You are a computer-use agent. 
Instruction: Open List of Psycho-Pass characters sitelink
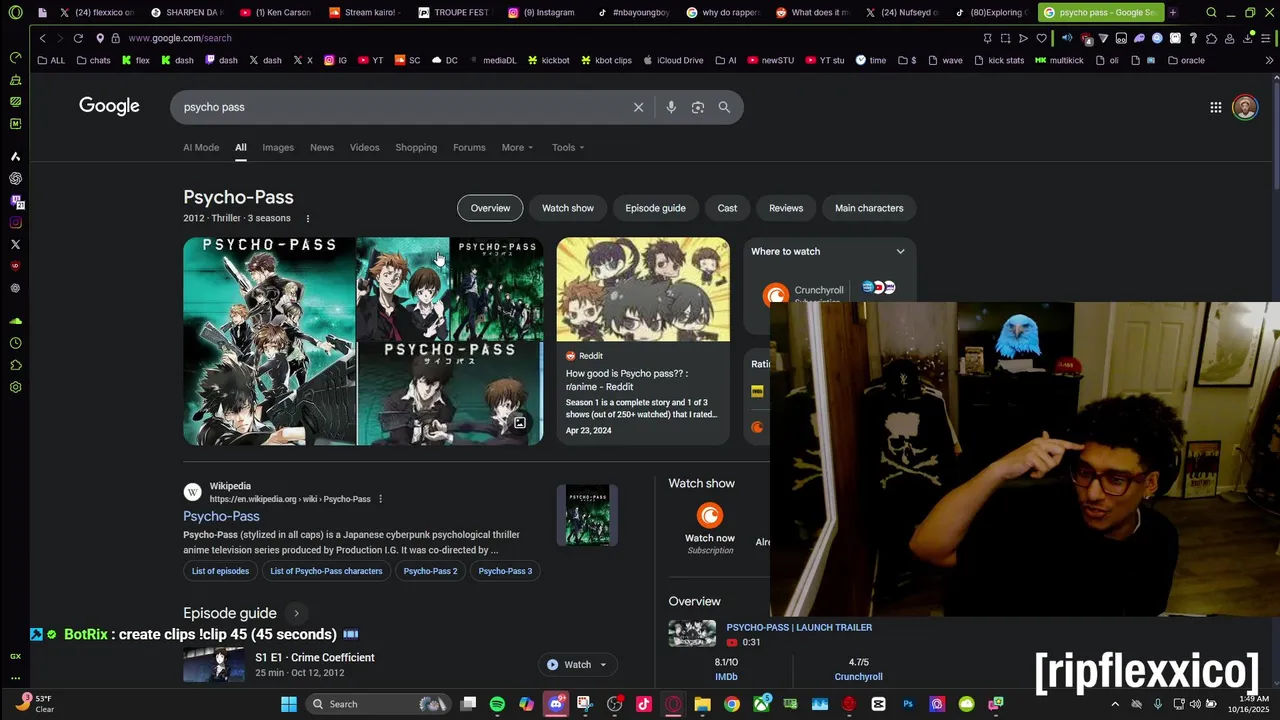point(326,571)
